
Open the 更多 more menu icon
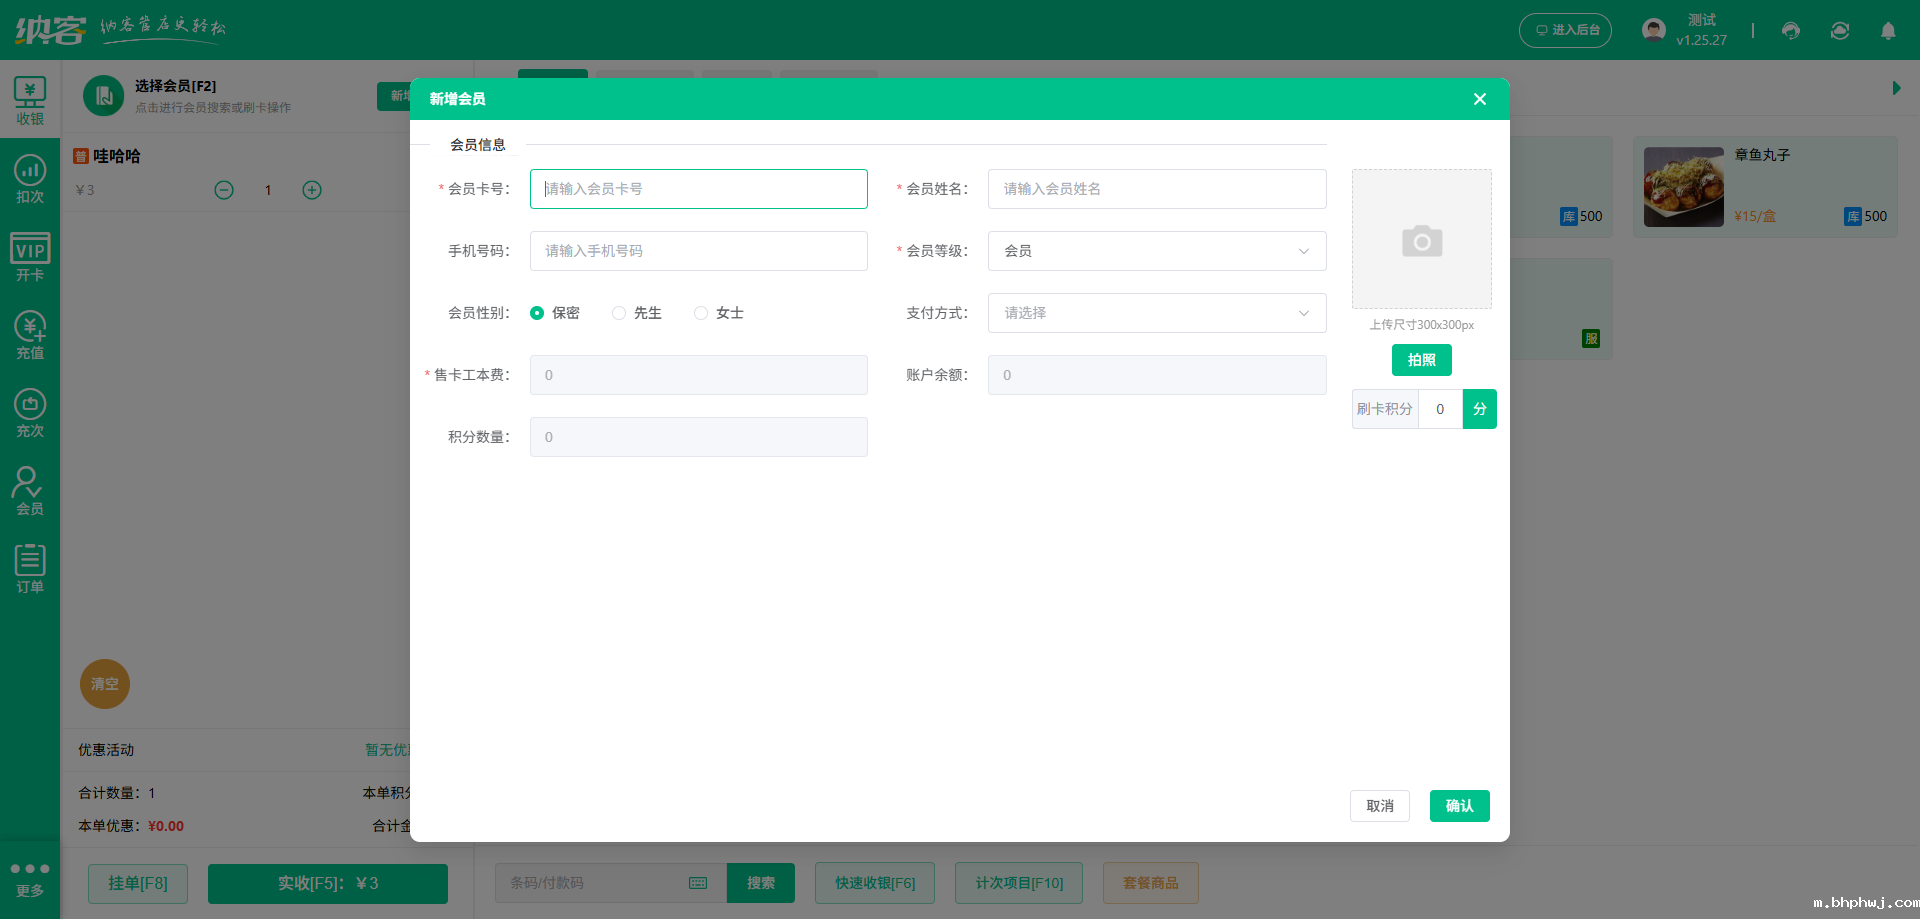tap(30, 880)
